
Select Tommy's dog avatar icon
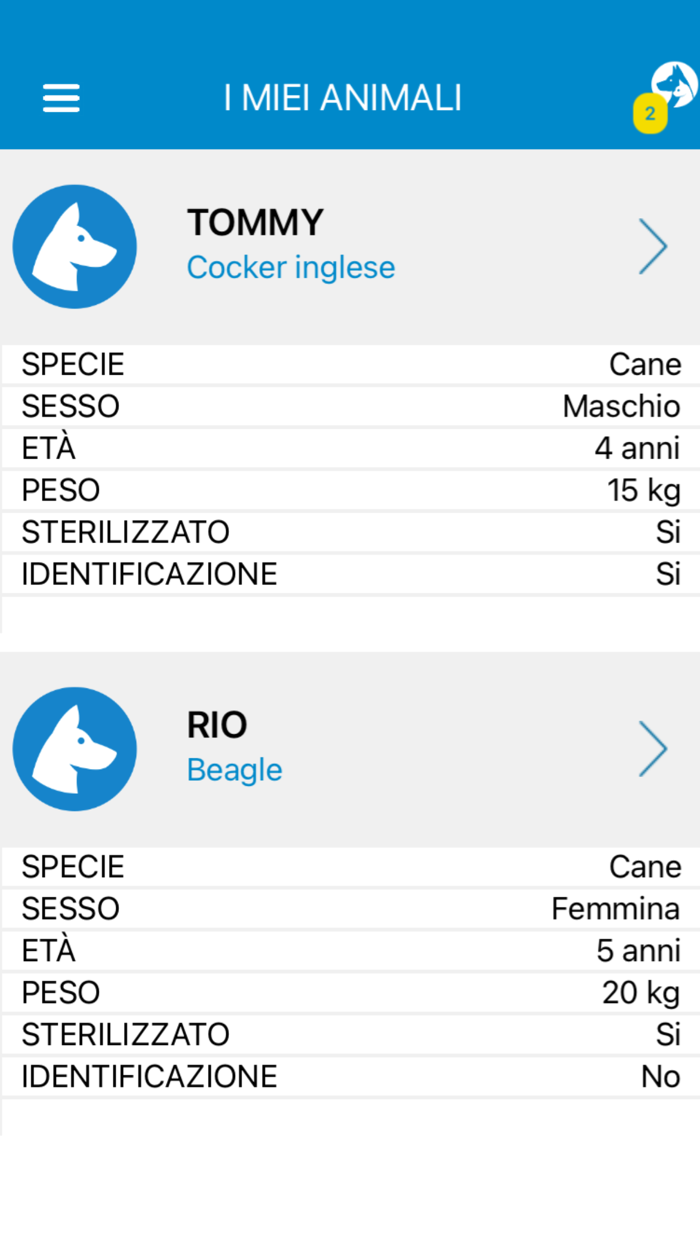[74, 246]
